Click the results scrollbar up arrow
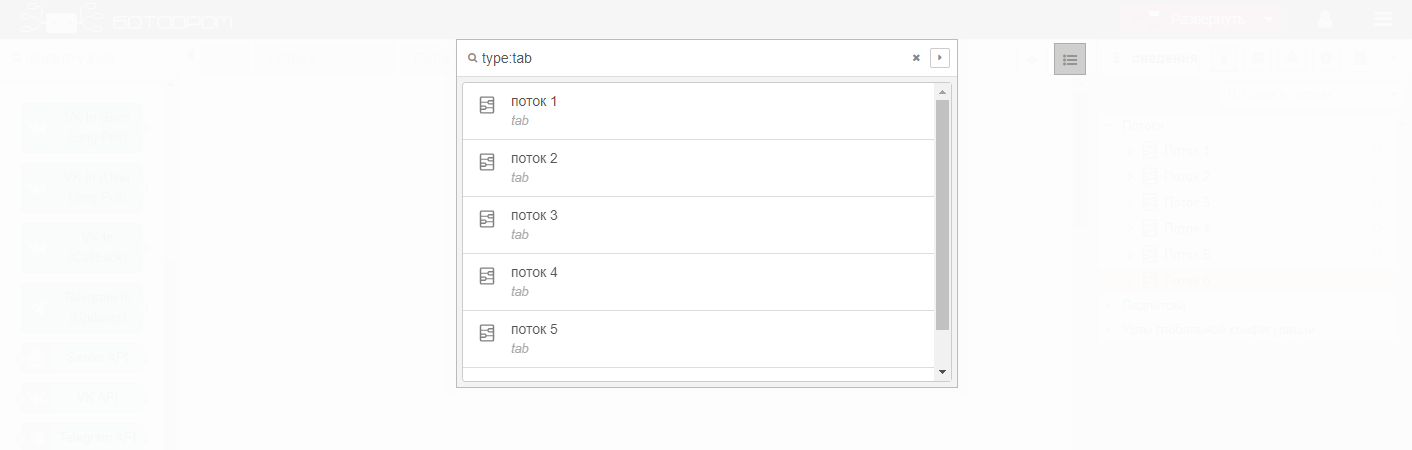The image size is (1412, 450). (942, 92)
